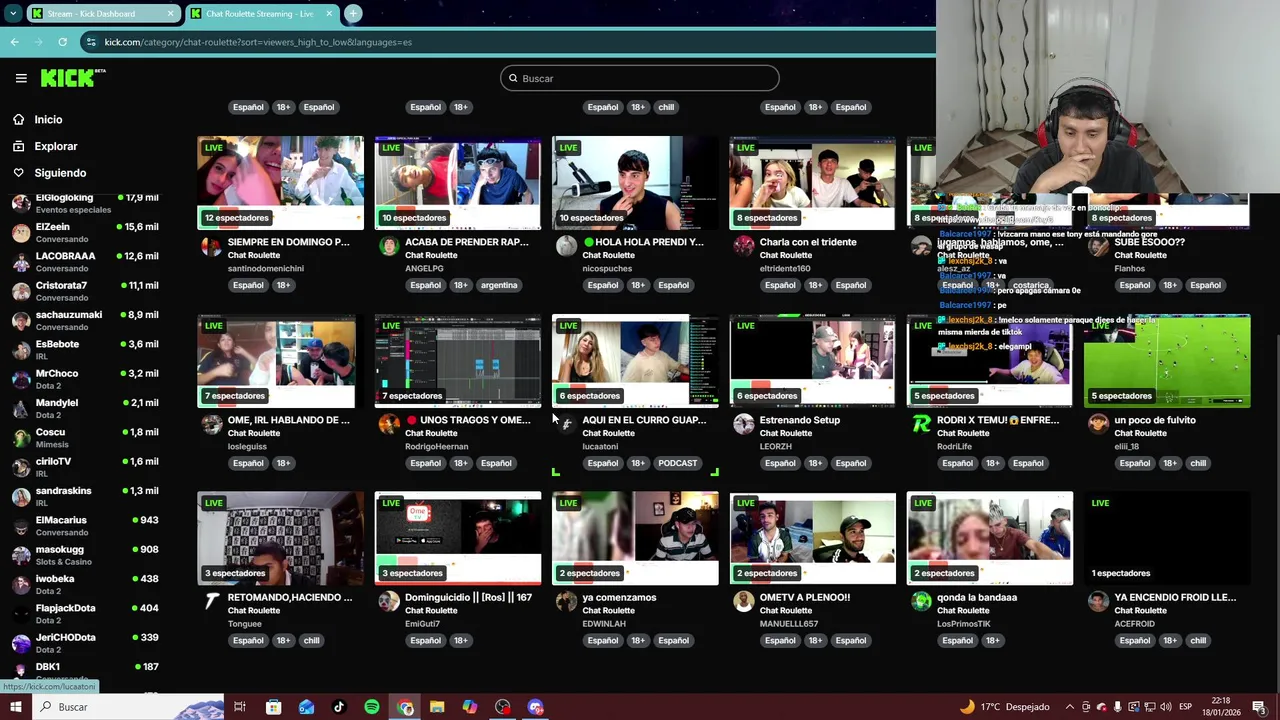The width and height of the screenshot is (1280, 720).
Task: Open Task View from taskbar
Action: click(x=240, y=707)
